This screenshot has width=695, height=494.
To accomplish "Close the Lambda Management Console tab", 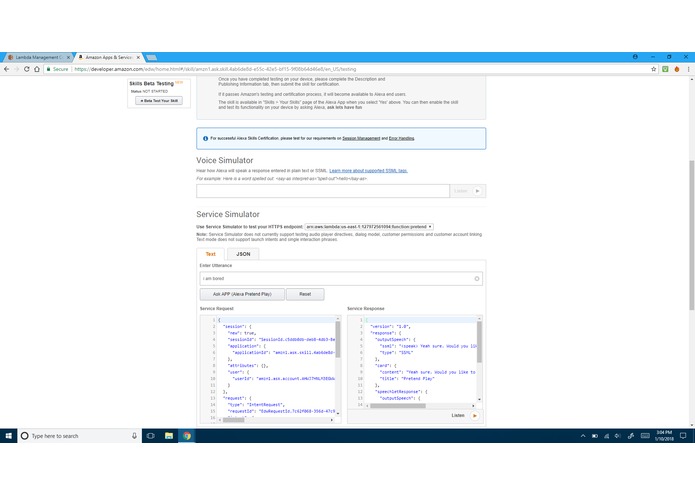I will pyautogui.click(x=68, y=58).
